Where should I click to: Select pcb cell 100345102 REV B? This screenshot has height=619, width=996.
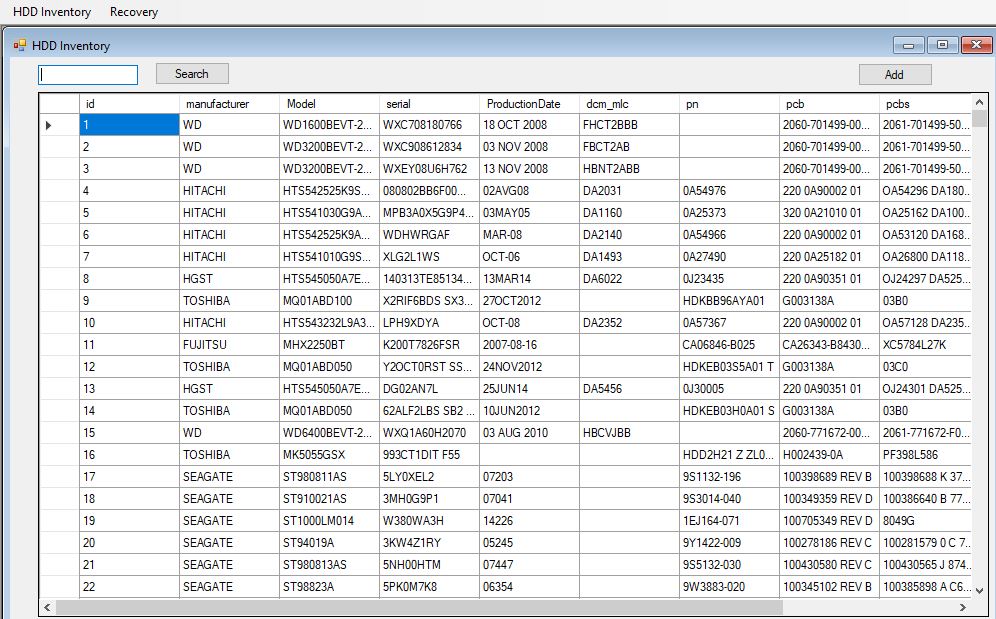click(829, 587)
